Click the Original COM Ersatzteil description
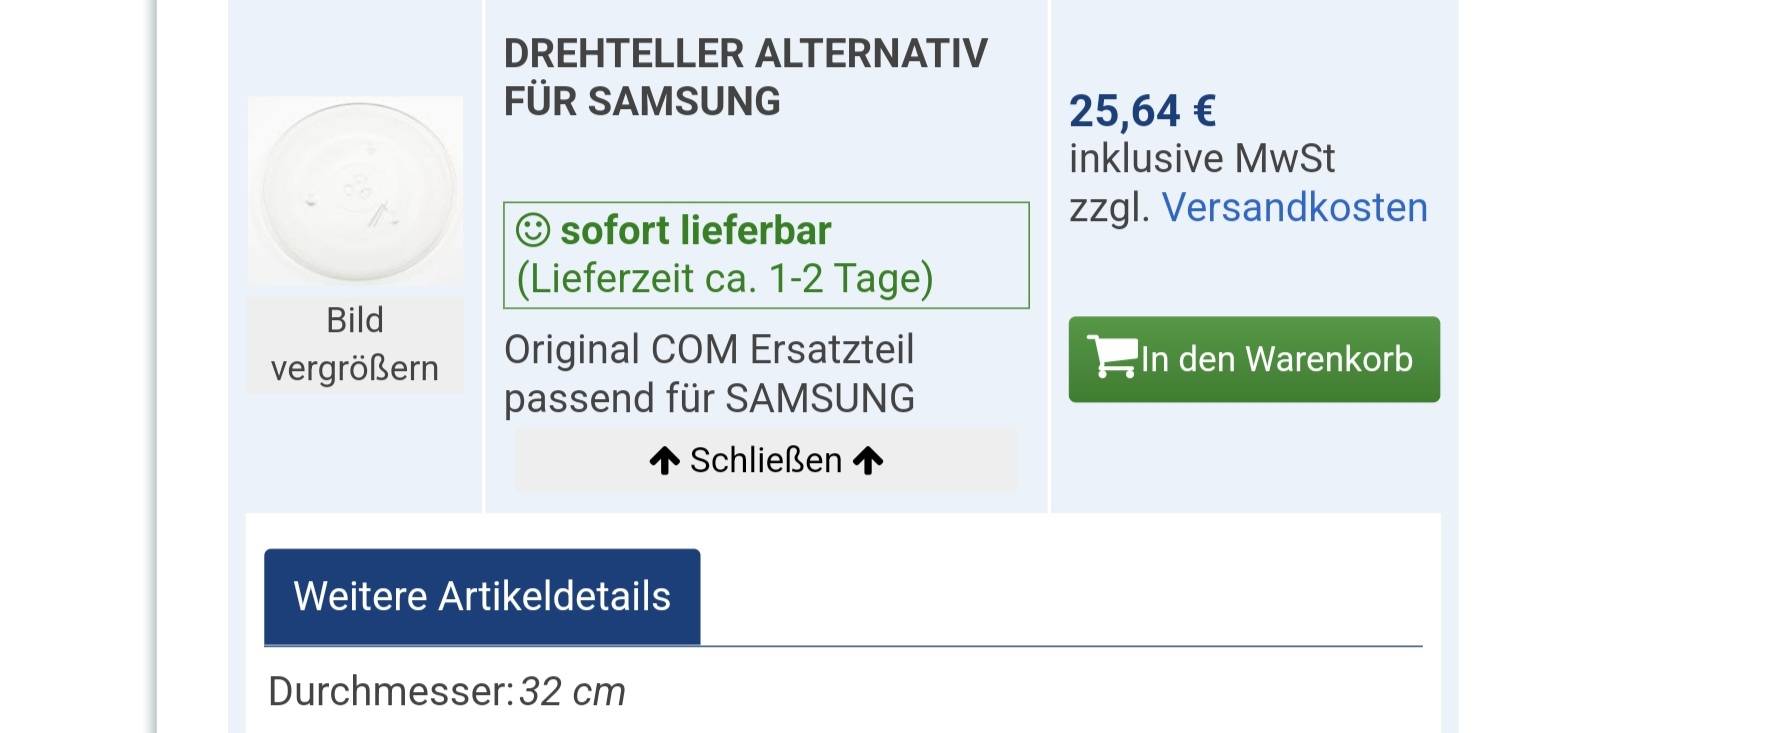This screenshot has height=733, width=1768. point(709,350)
